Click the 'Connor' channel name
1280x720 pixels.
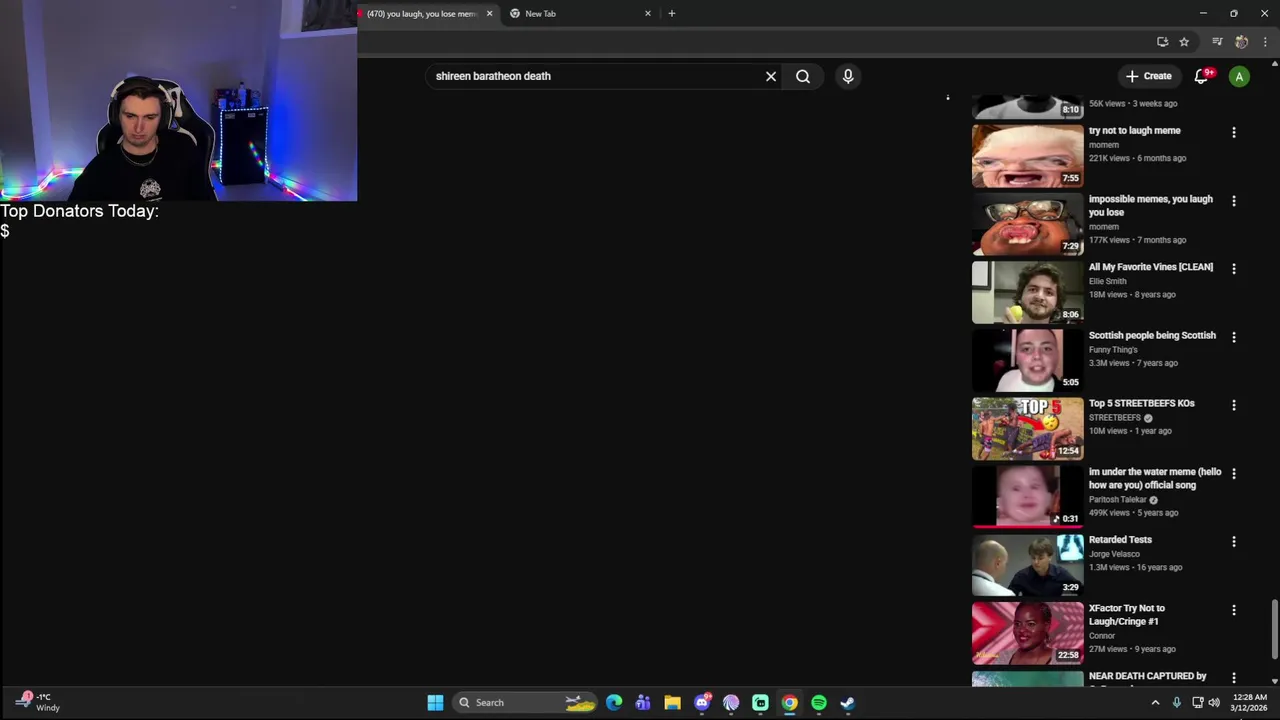[x=1101, y=636]
